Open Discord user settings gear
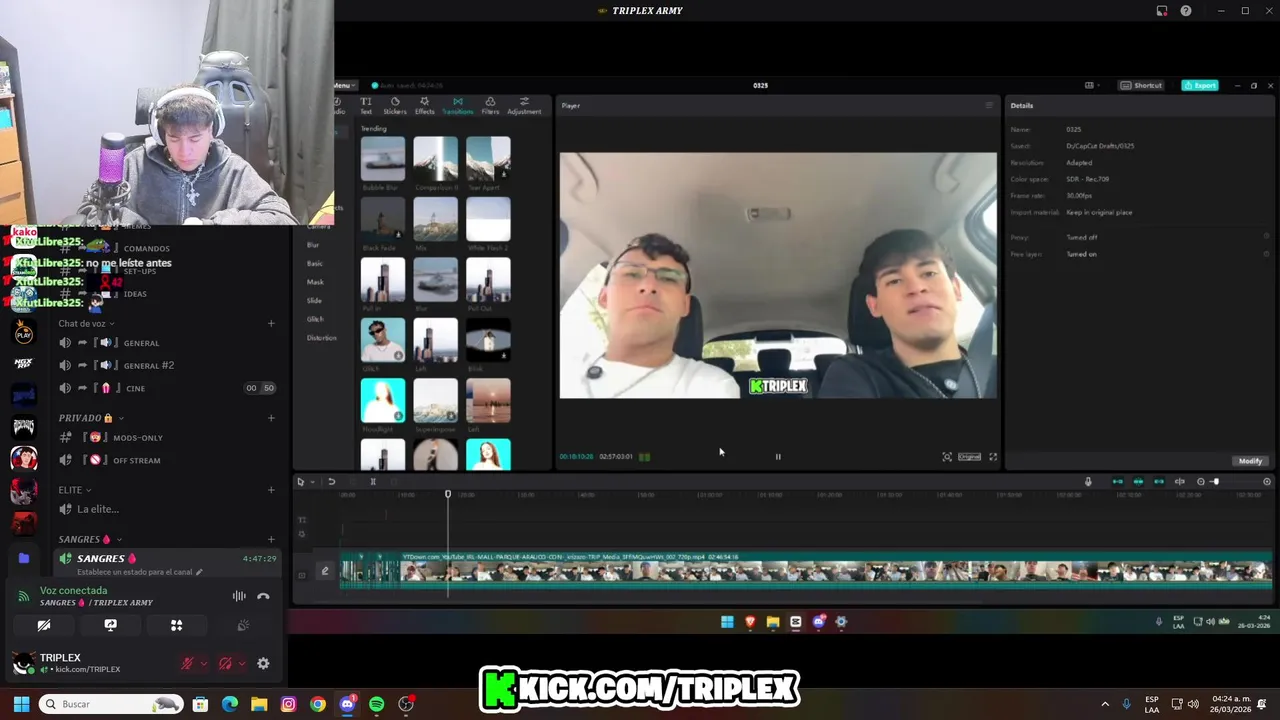The width and height of the screenshot is (1280, 720). (263, 663)
